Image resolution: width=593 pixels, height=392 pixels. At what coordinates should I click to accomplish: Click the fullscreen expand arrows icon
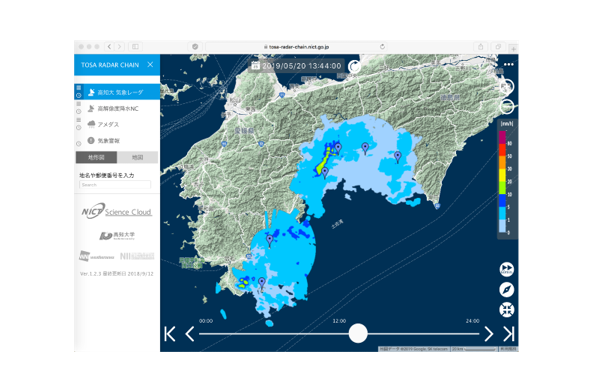[506, 310]
